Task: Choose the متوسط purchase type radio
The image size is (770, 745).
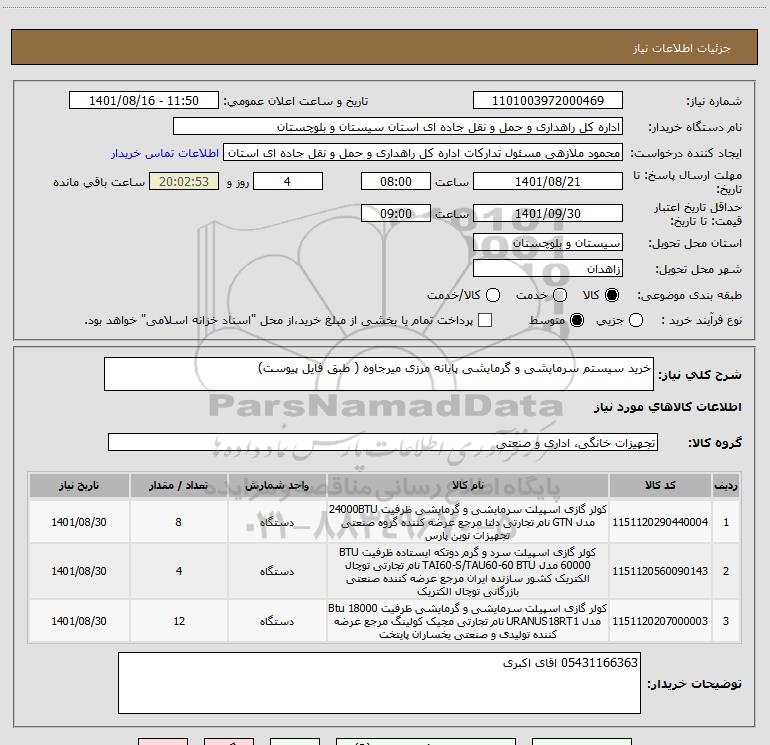Action: tap(577, 320)
